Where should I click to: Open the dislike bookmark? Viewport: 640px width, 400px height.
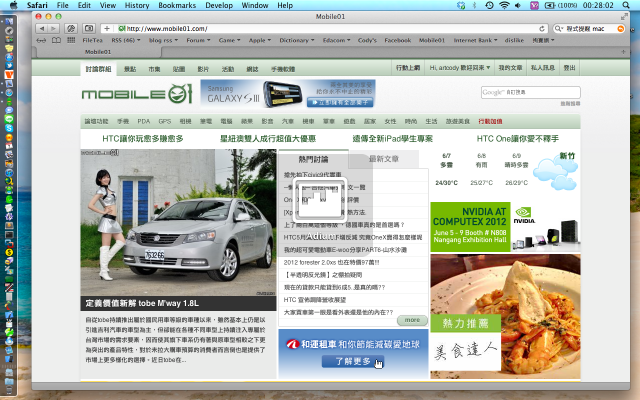[x=514, y=40]
